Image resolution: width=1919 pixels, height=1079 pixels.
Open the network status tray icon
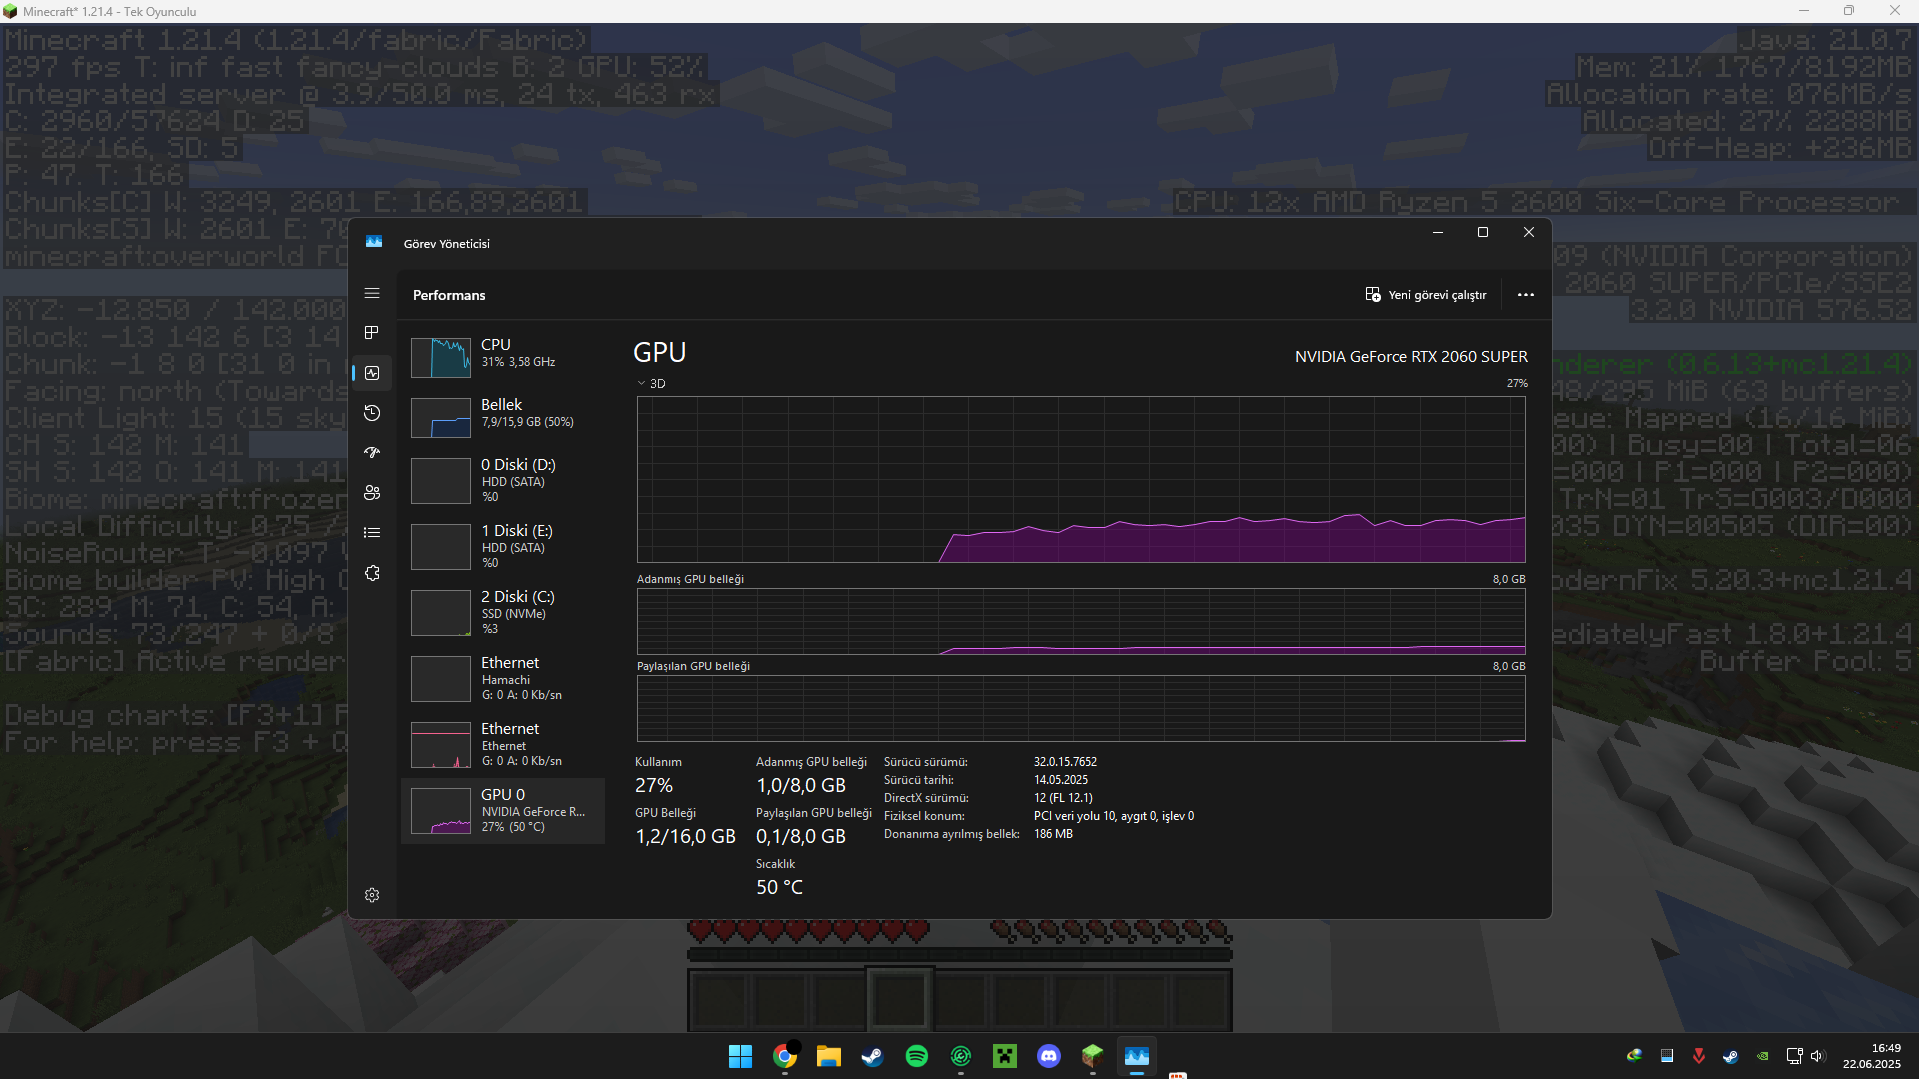(1794, 1056)
